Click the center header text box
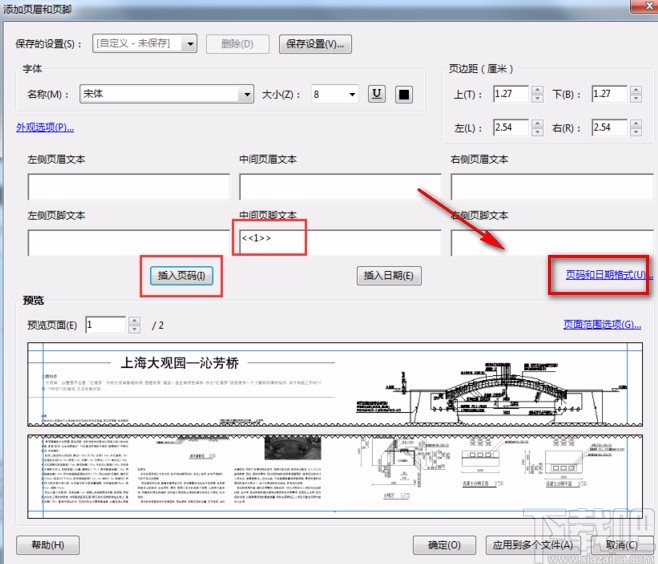Viewport: 658px width, 564px height. point(340,187)
